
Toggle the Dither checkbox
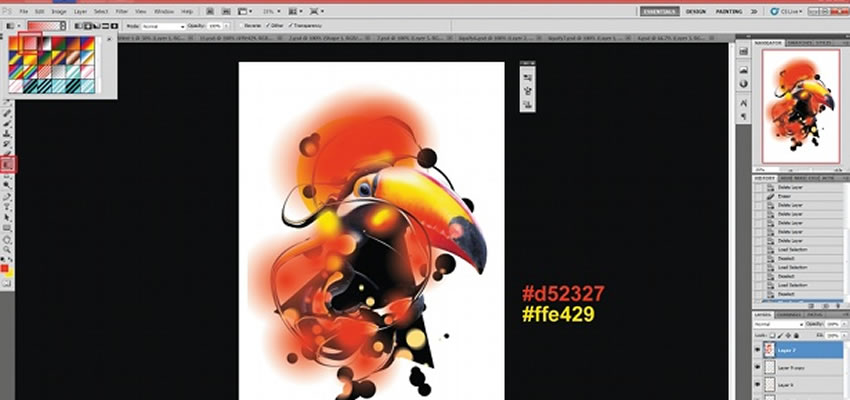267,26
